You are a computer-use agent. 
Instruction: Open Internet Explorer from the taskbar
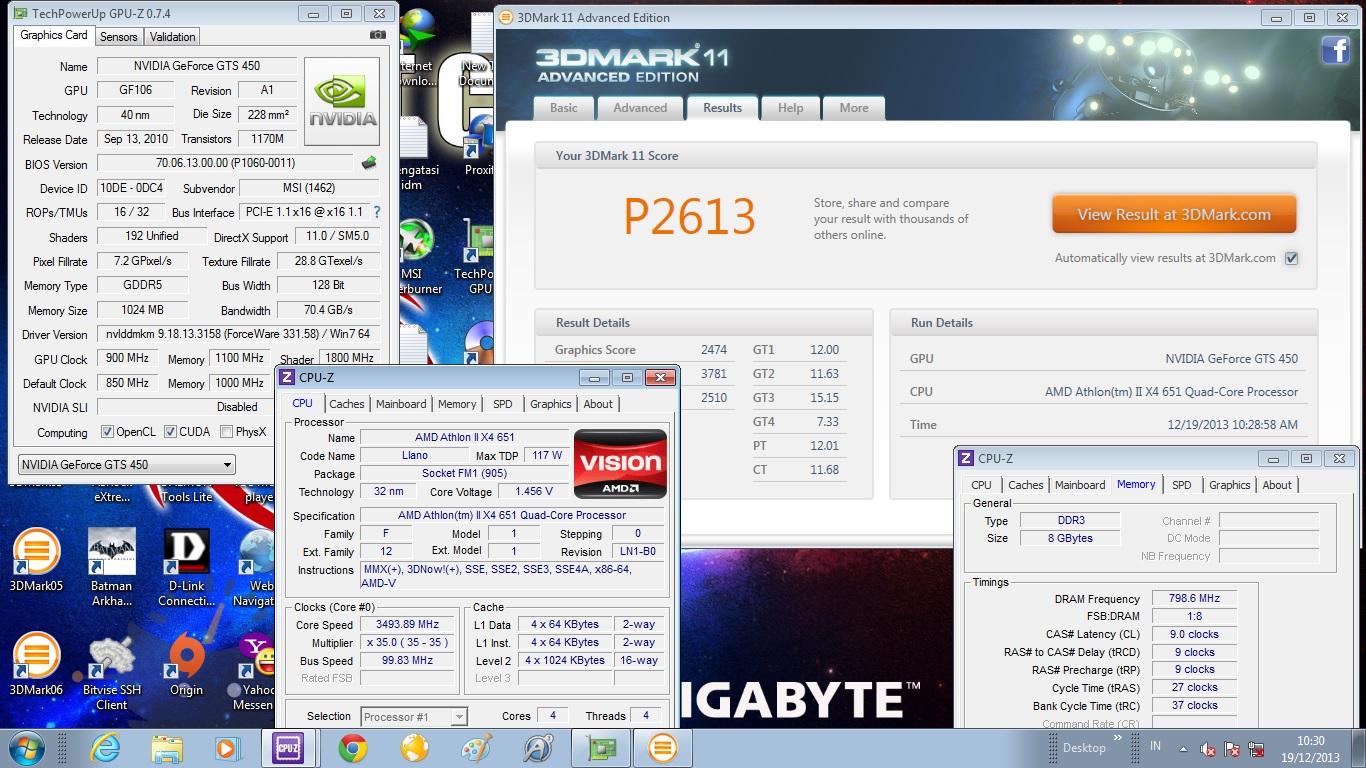[105, 747]
